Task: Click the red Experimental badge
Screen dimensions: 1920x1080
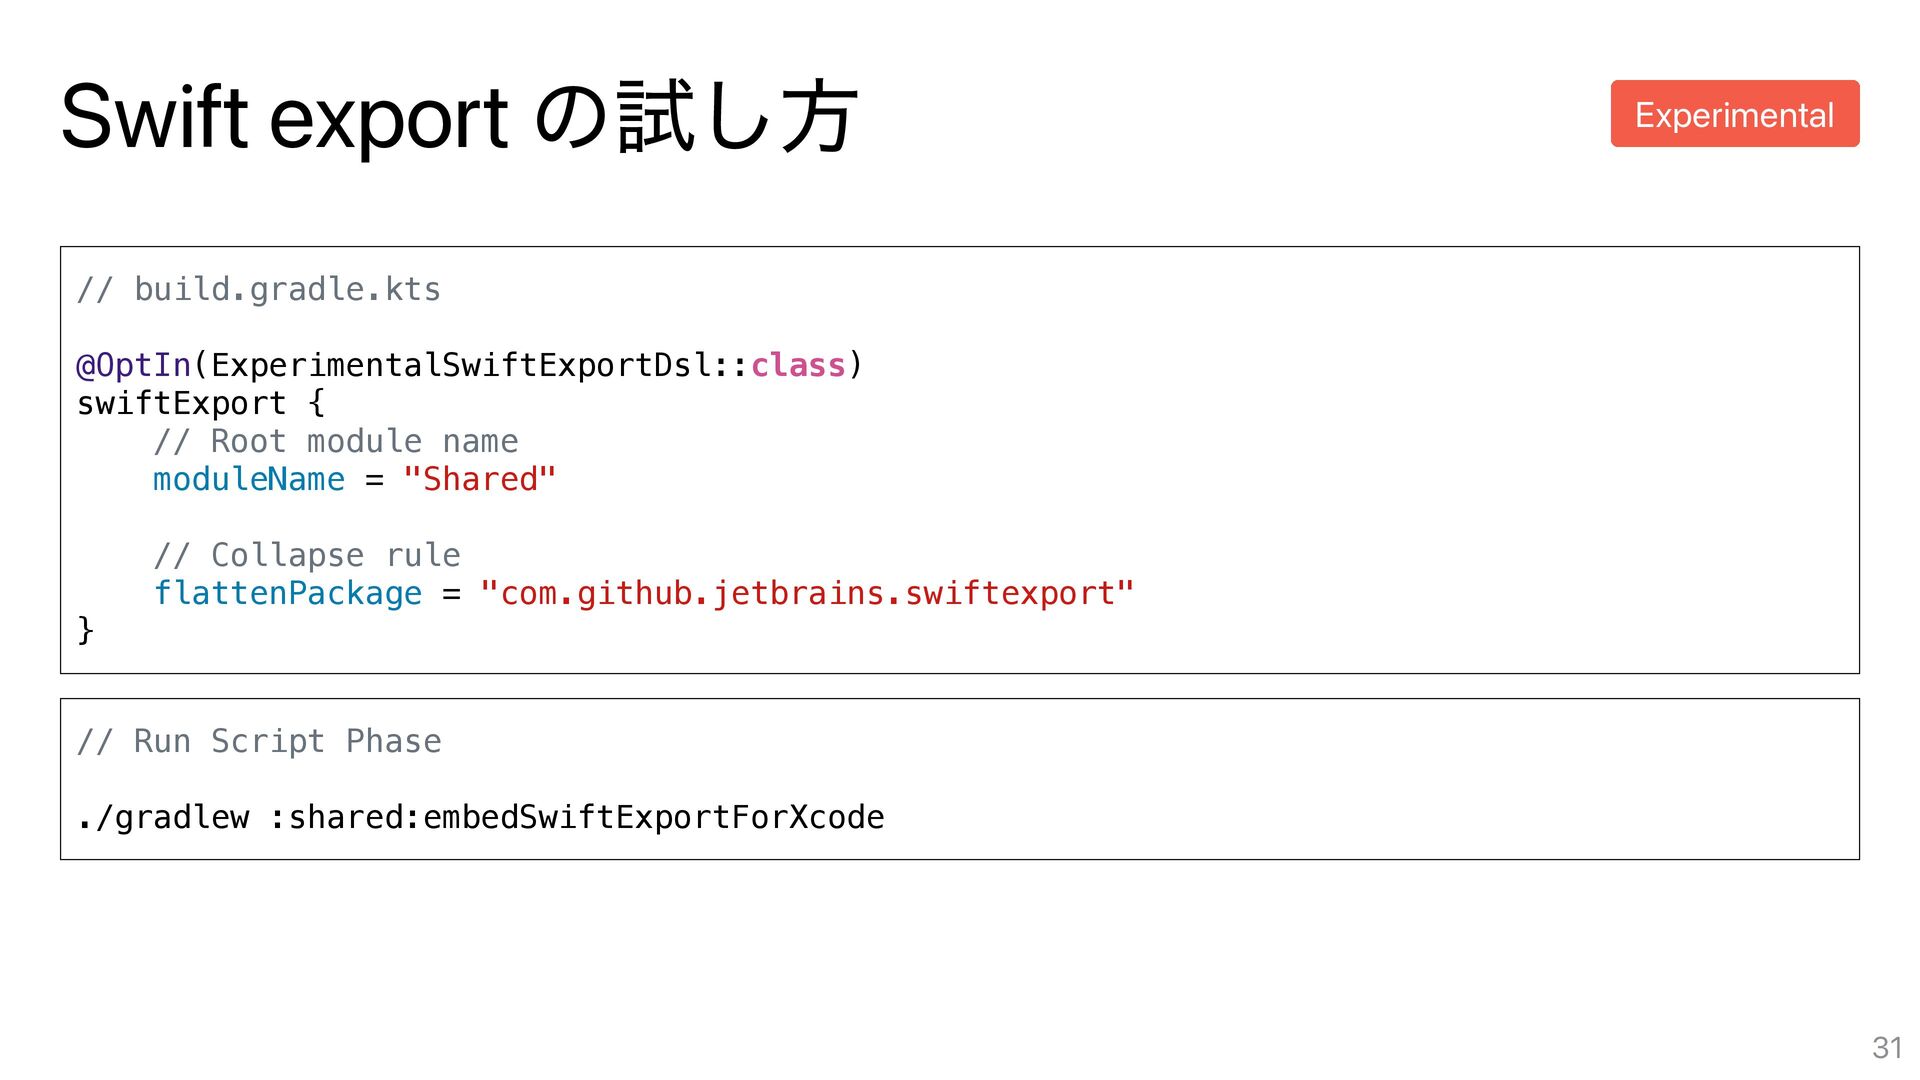Action: [1734, 114]
